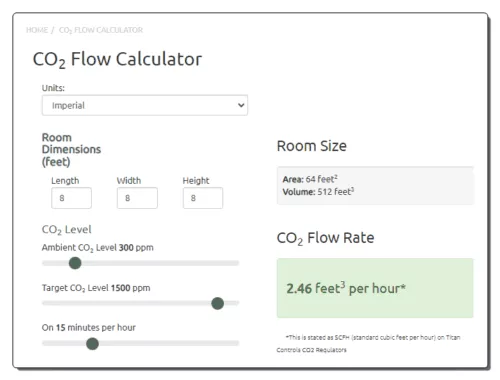Click the Length label text
500x380 pixels.
point(65,181)
